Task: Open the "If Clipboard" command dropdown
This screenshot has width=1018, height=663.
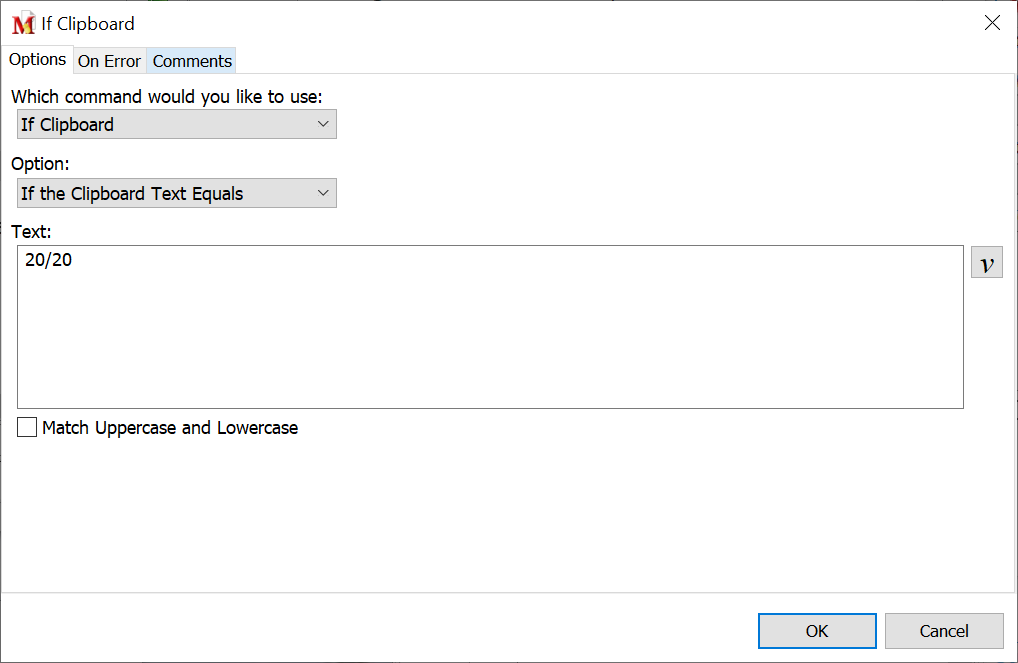Action: pyautogui.click(x=176, y=124)
